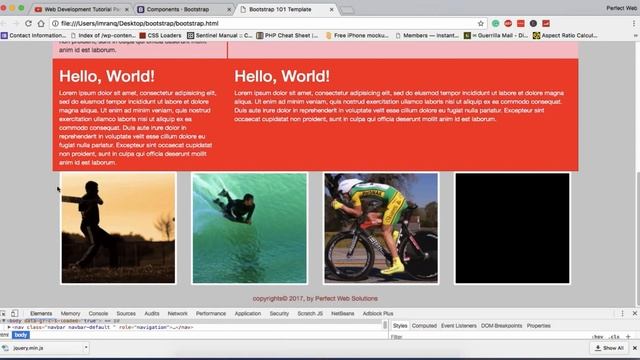Screen dimensions: 640x360
Task: Collapse the body element node
Action: pos(4,321)
